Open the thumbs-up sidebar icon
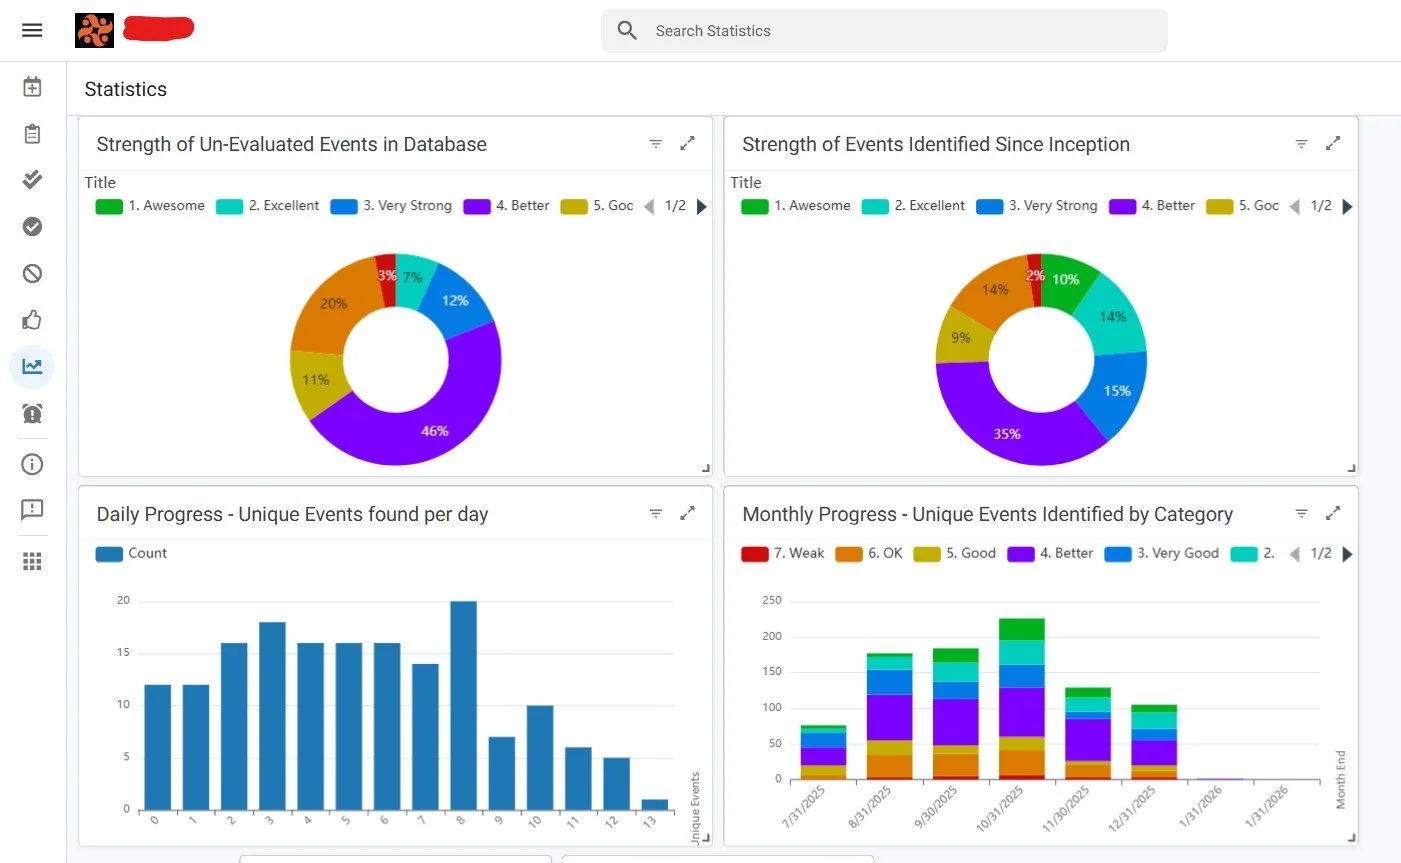 click(32, 320)
